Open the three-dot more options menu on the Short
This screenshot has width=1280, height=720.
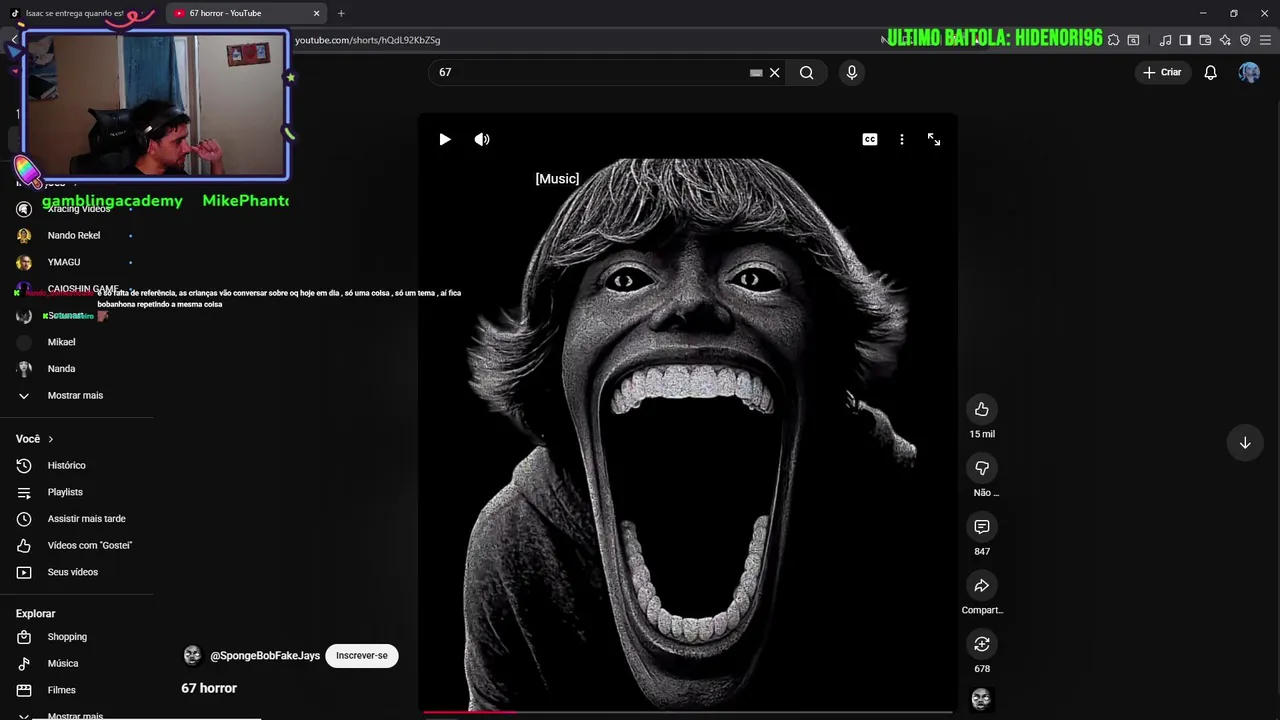pos(902,140)
